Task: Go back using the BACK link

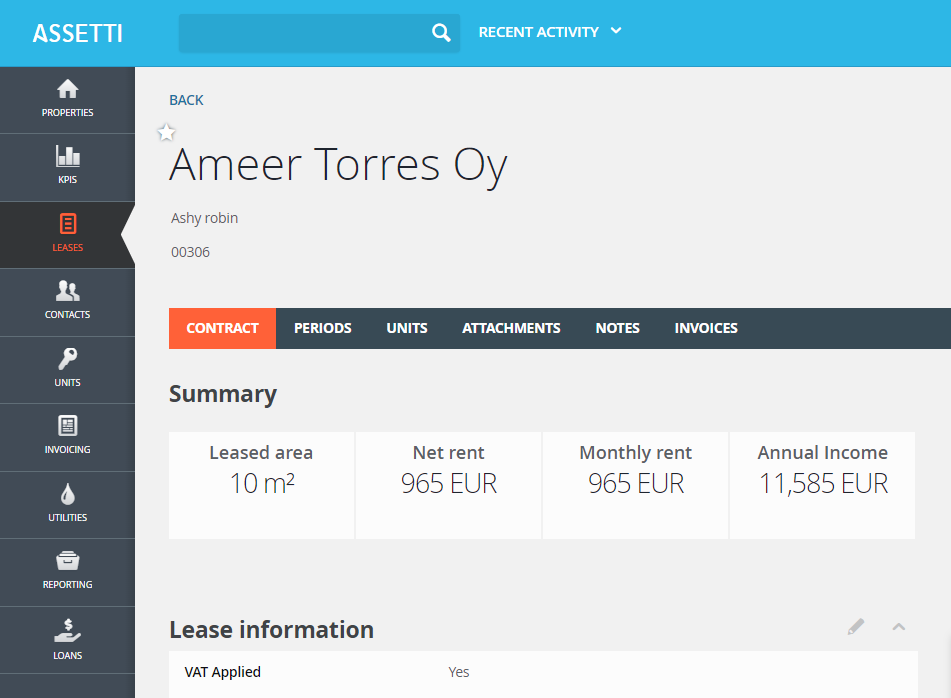Action: click(186, 100)
